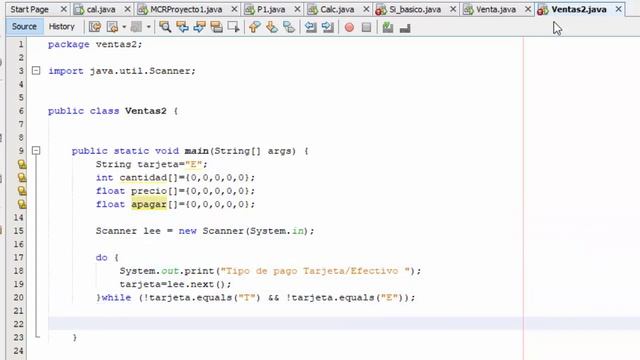Click the }while condition line

pyautogui.click(x=256, y=298)
